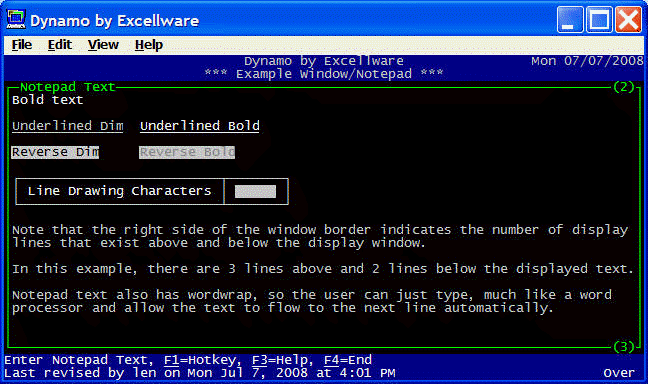Click the F3=Help function key label

tap(280, 360)
